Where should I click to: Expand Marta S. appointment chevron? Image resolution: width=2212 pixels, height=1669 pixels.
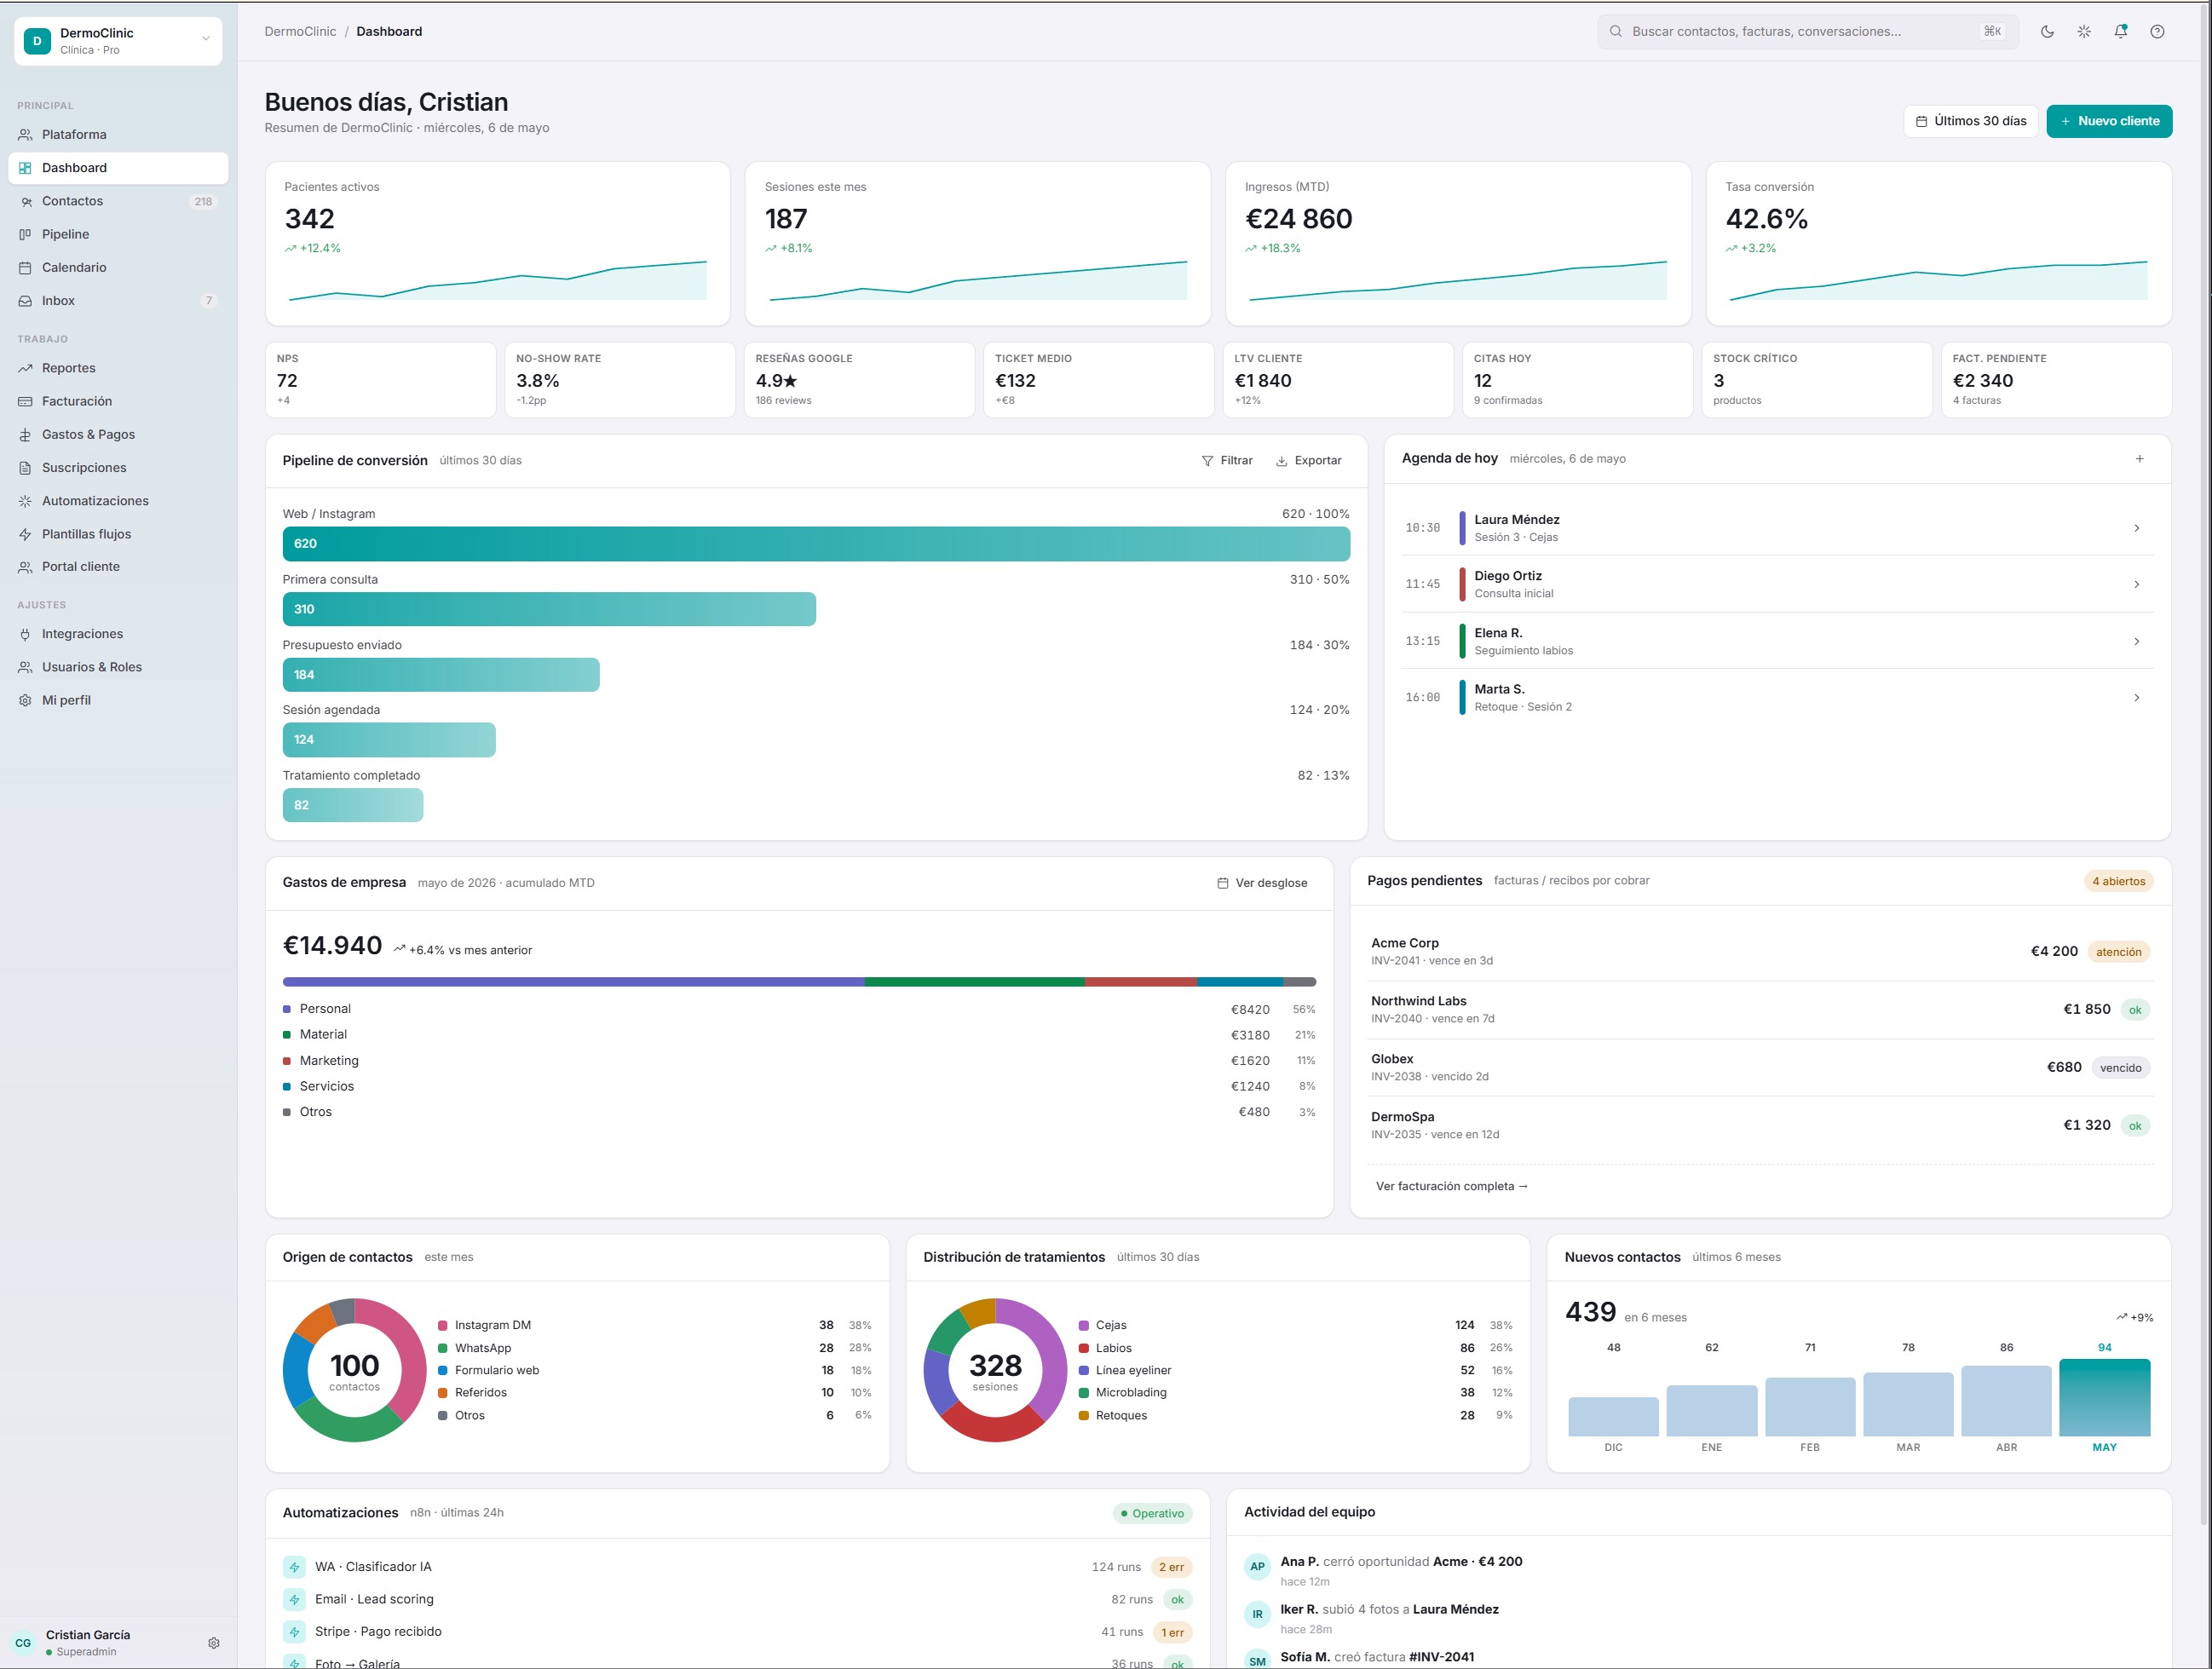click(2136, 697)
